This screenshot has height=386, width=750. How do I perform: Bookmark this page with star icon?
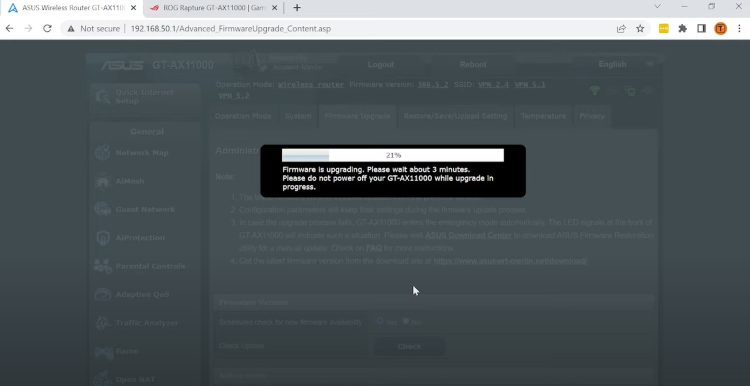[640, 29]
